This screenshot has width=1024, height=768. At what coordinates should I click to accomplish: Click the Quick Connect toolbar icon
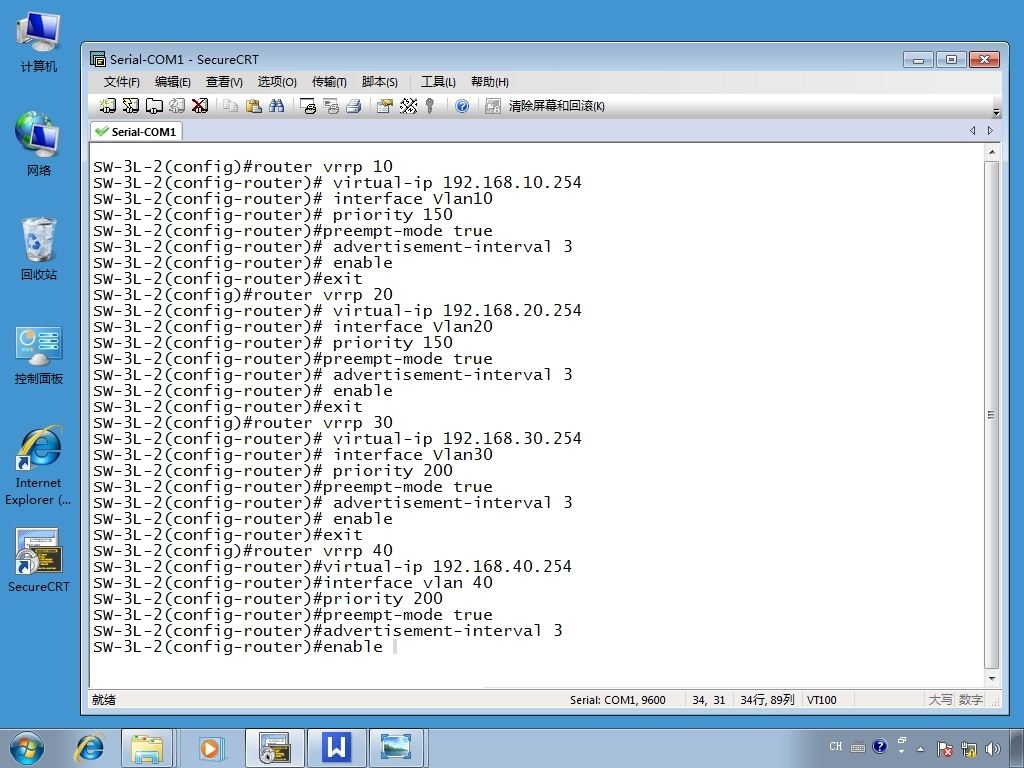(131, 106)
